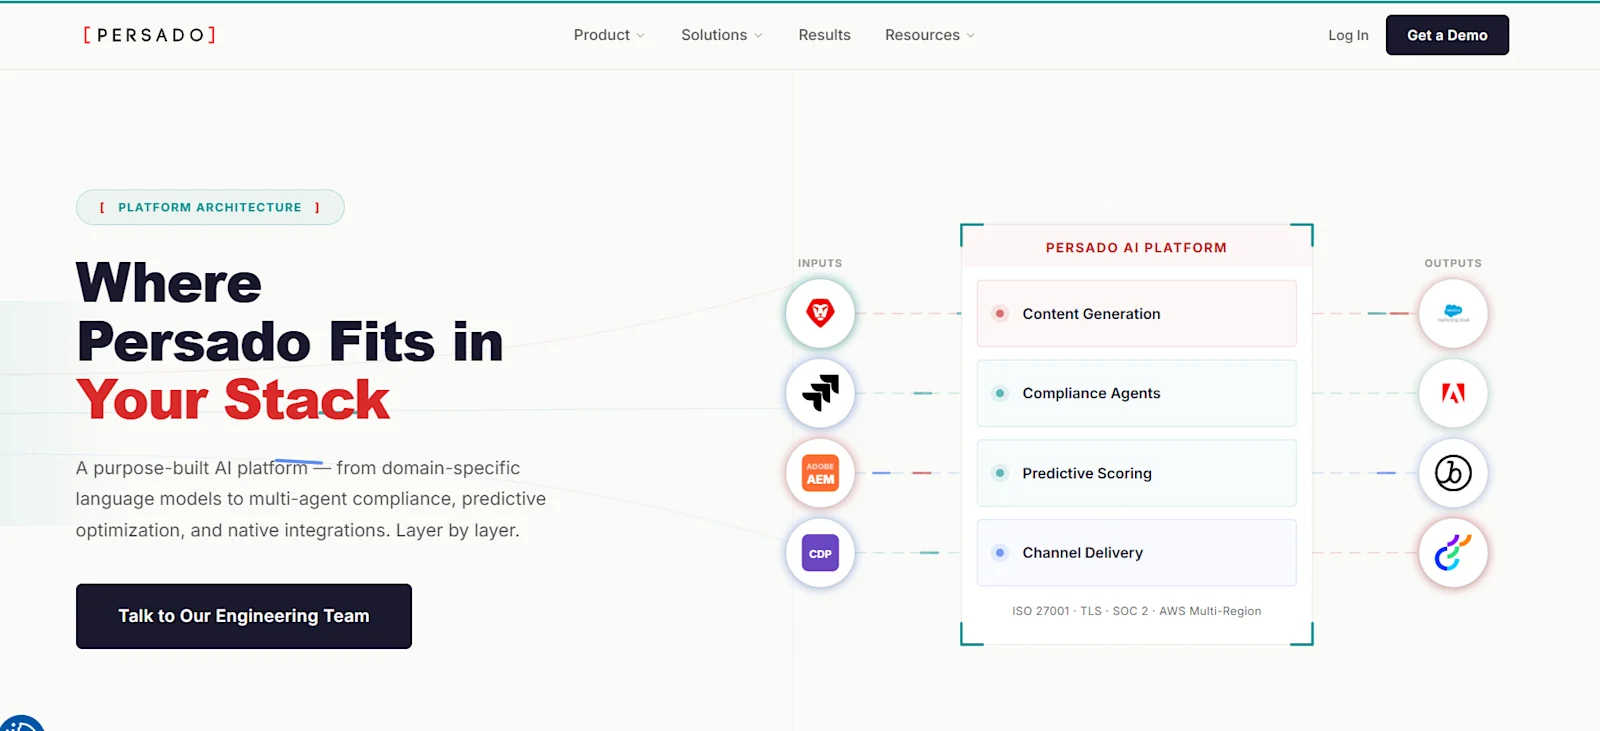Select the Braze output icon
The height and width of the screenshot is (731, 1600).
[1453, 473]
